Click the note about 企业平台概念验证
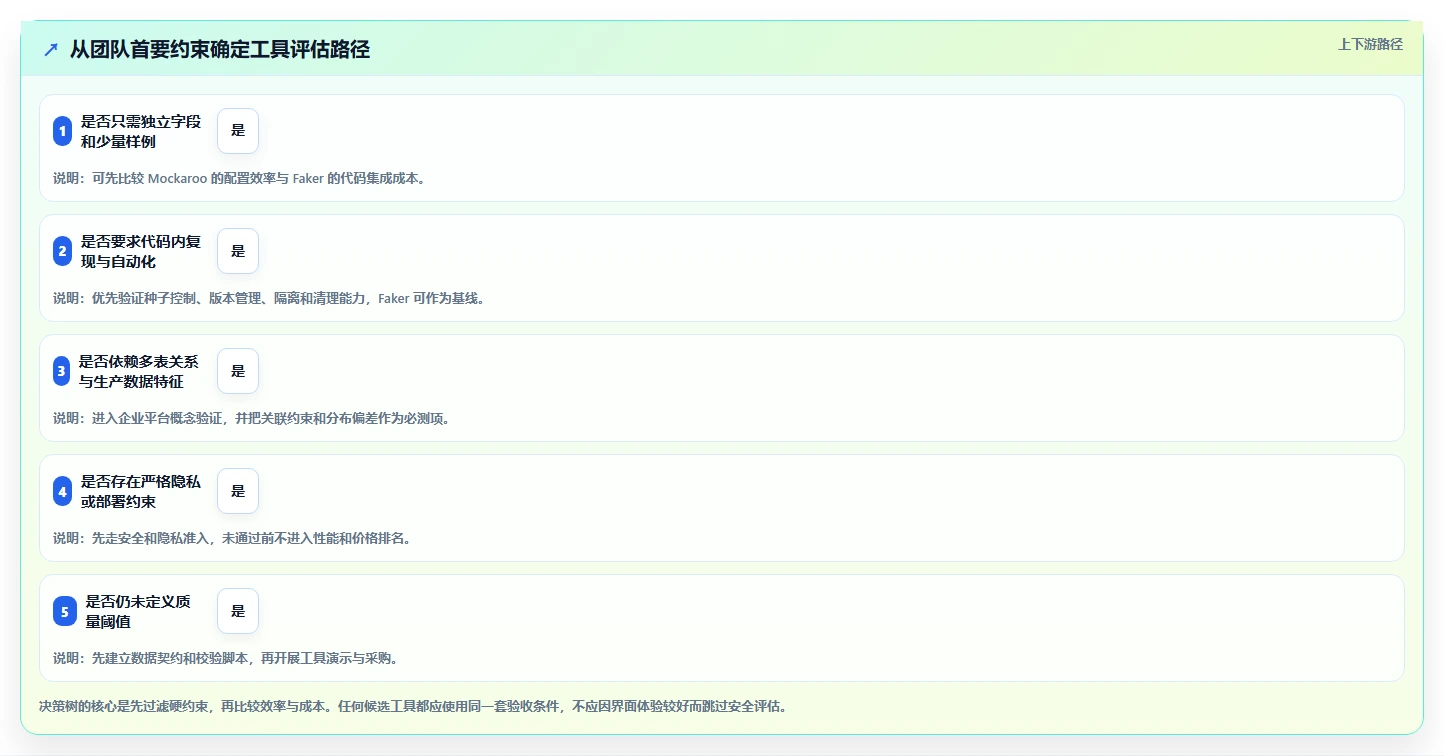The image size is (1444, 756). 255,418
